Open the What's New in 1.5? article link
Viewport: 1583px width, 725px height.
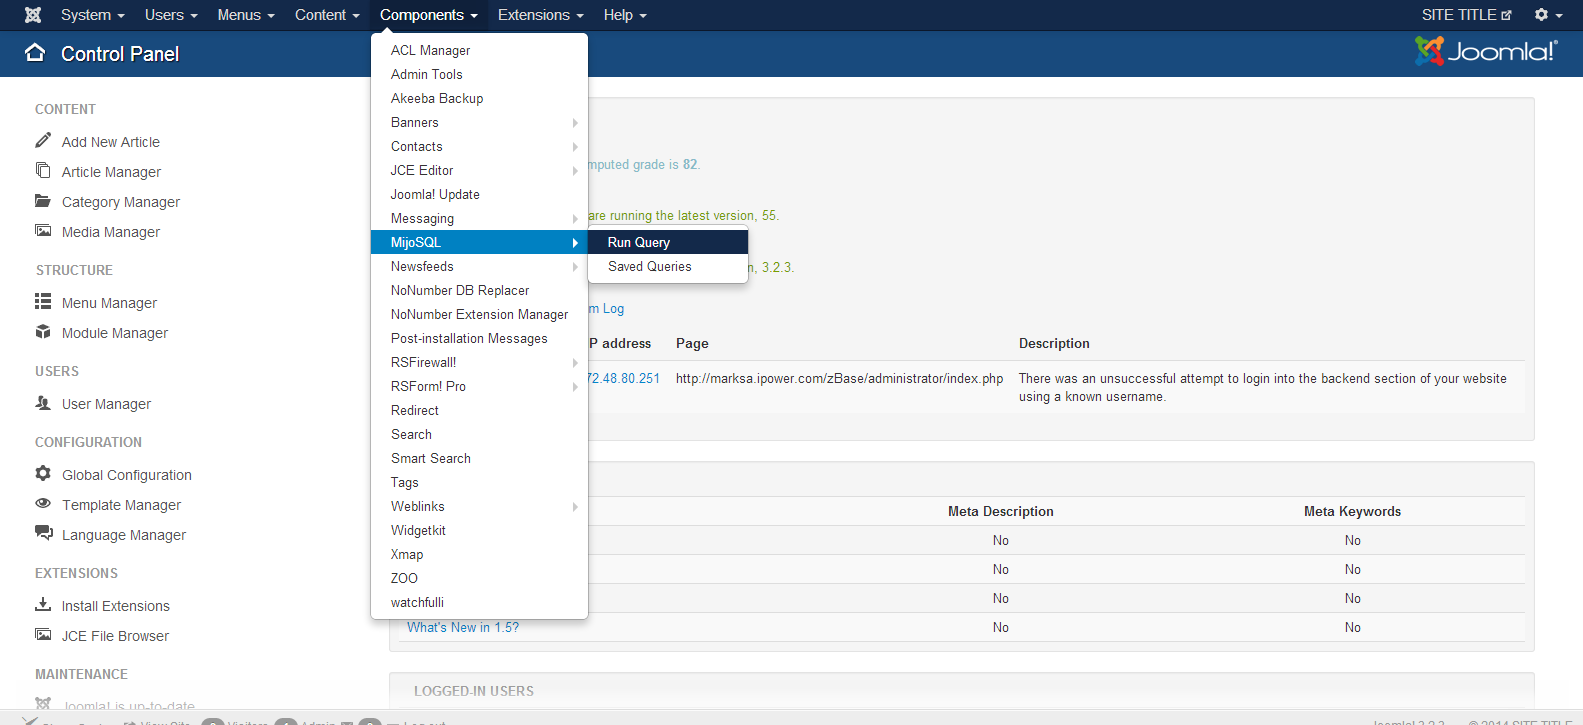463,627
